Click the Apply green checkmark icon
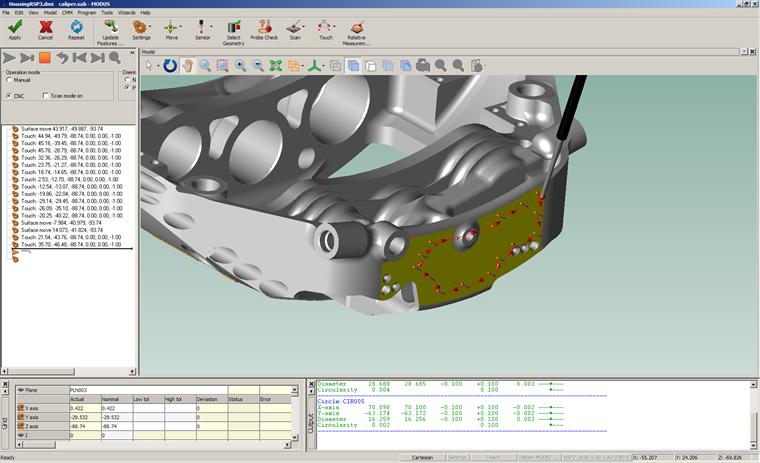Screen dimensions: 760x463 14,26
